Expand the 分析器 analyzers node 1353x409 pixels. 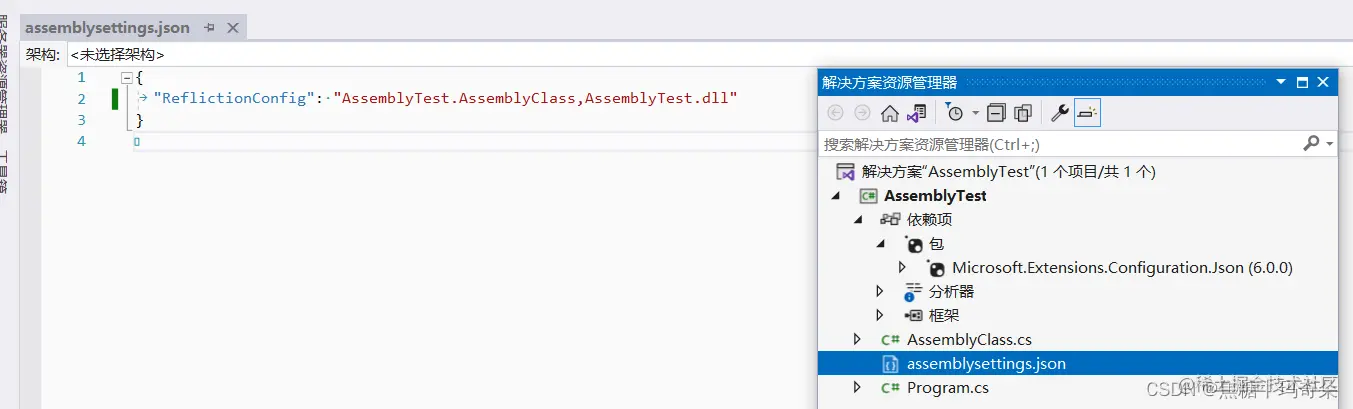880,291
